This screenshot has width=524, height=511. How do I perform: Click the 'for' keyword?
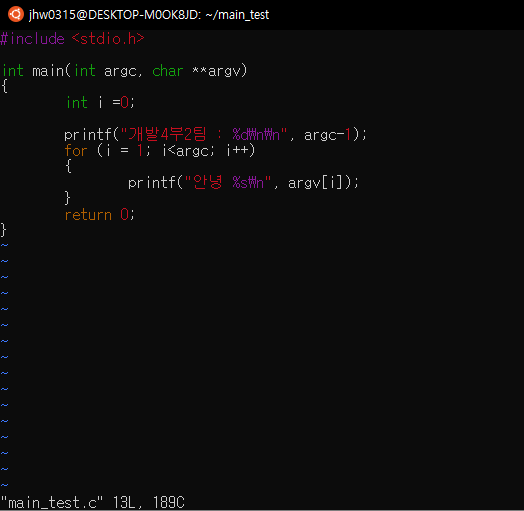point(76,150)
